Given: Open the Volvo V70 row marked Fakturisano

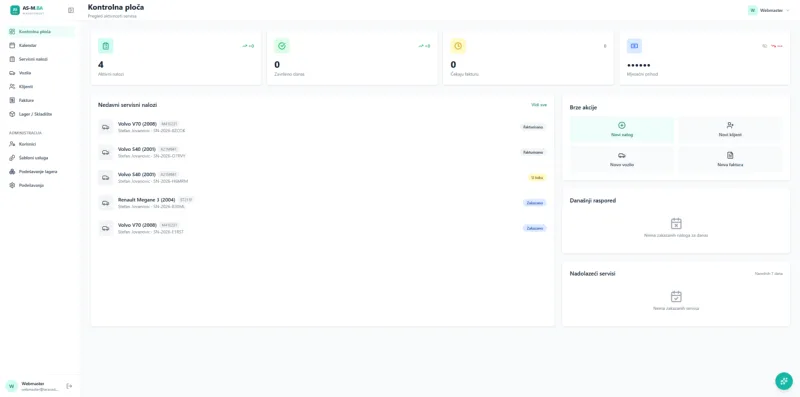Looking at the screenshot, I should [x=322, y=127].
